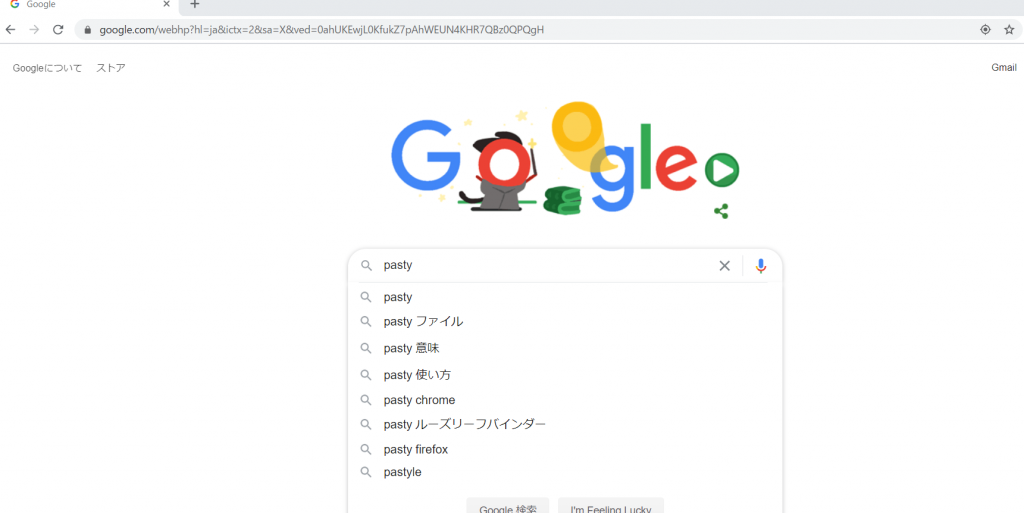Pick the "pastyle" suggestion
This screenshot has height=513, width=1024.
pyautogui.click(x=403, y=472)
